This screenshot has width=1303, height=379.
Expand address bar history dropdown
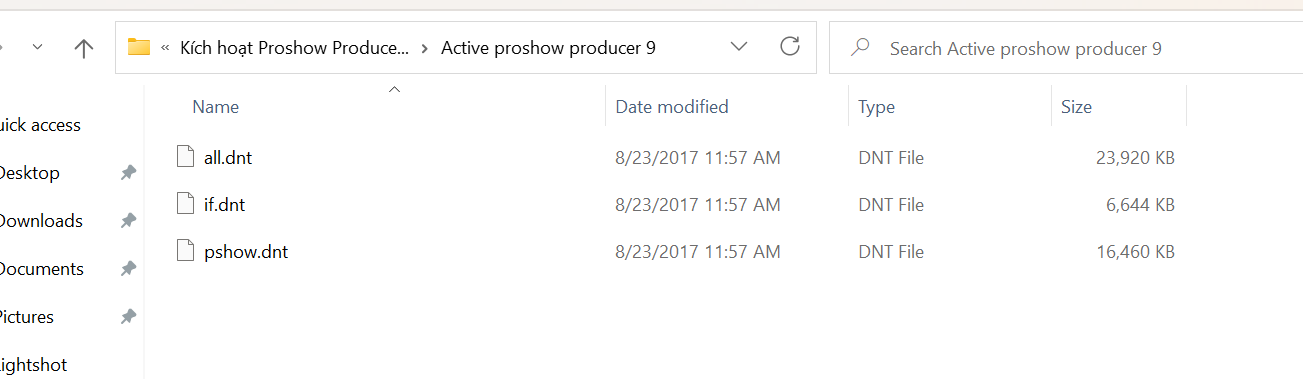point(739,47)
